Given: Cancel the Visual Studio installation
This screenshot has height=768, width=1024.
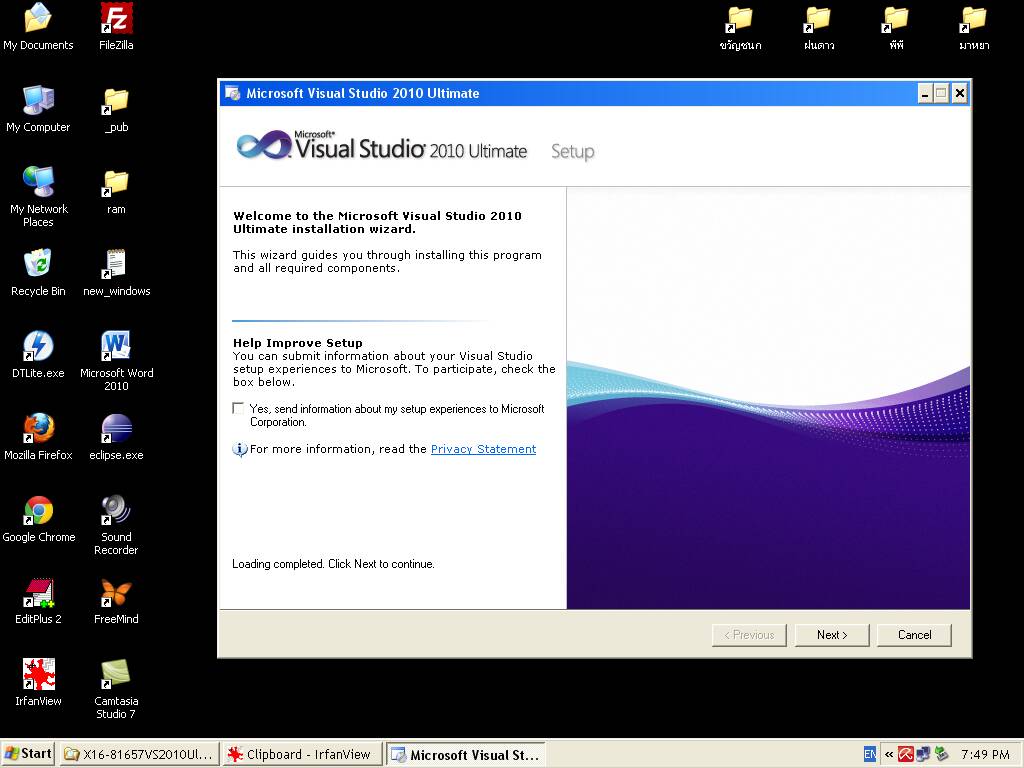Looking at the screenshot, I should [x=914, y=635].
